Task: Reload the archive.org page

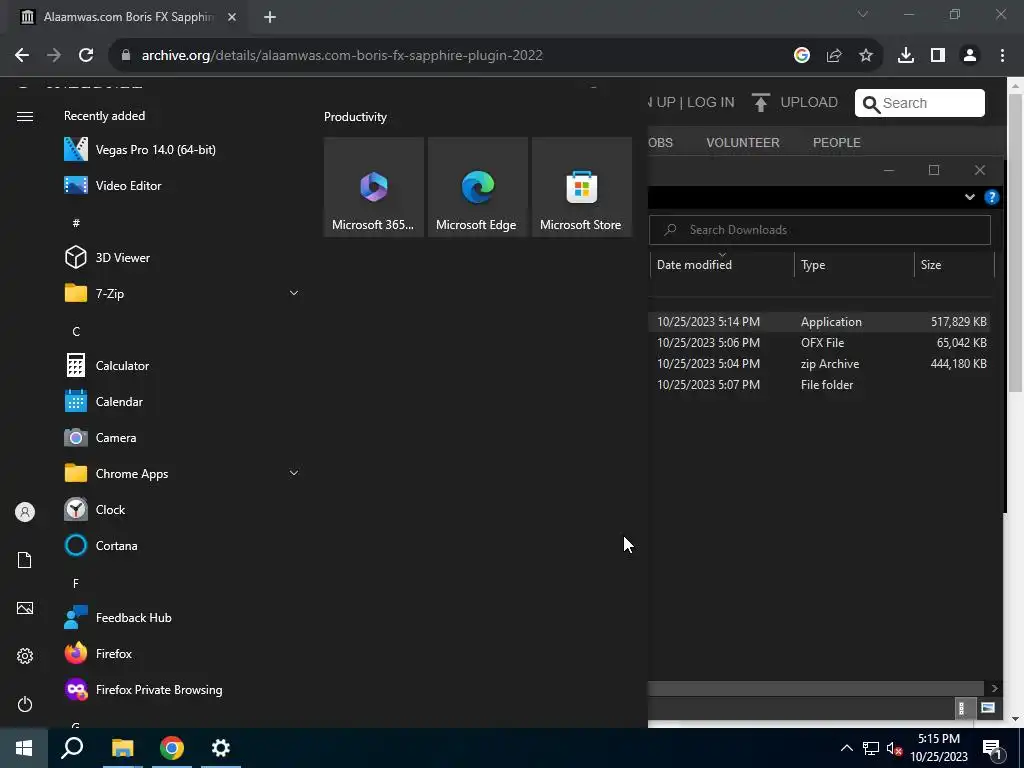Action: coord(86,56)
